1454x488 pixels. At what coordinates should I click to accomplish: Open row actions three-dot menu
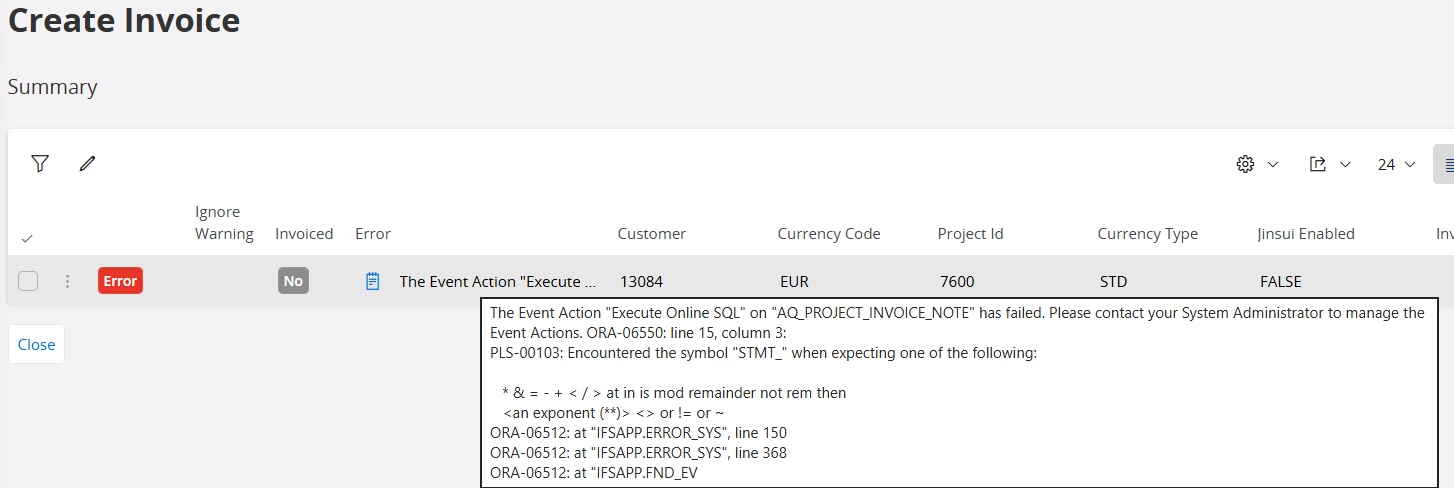67,281
